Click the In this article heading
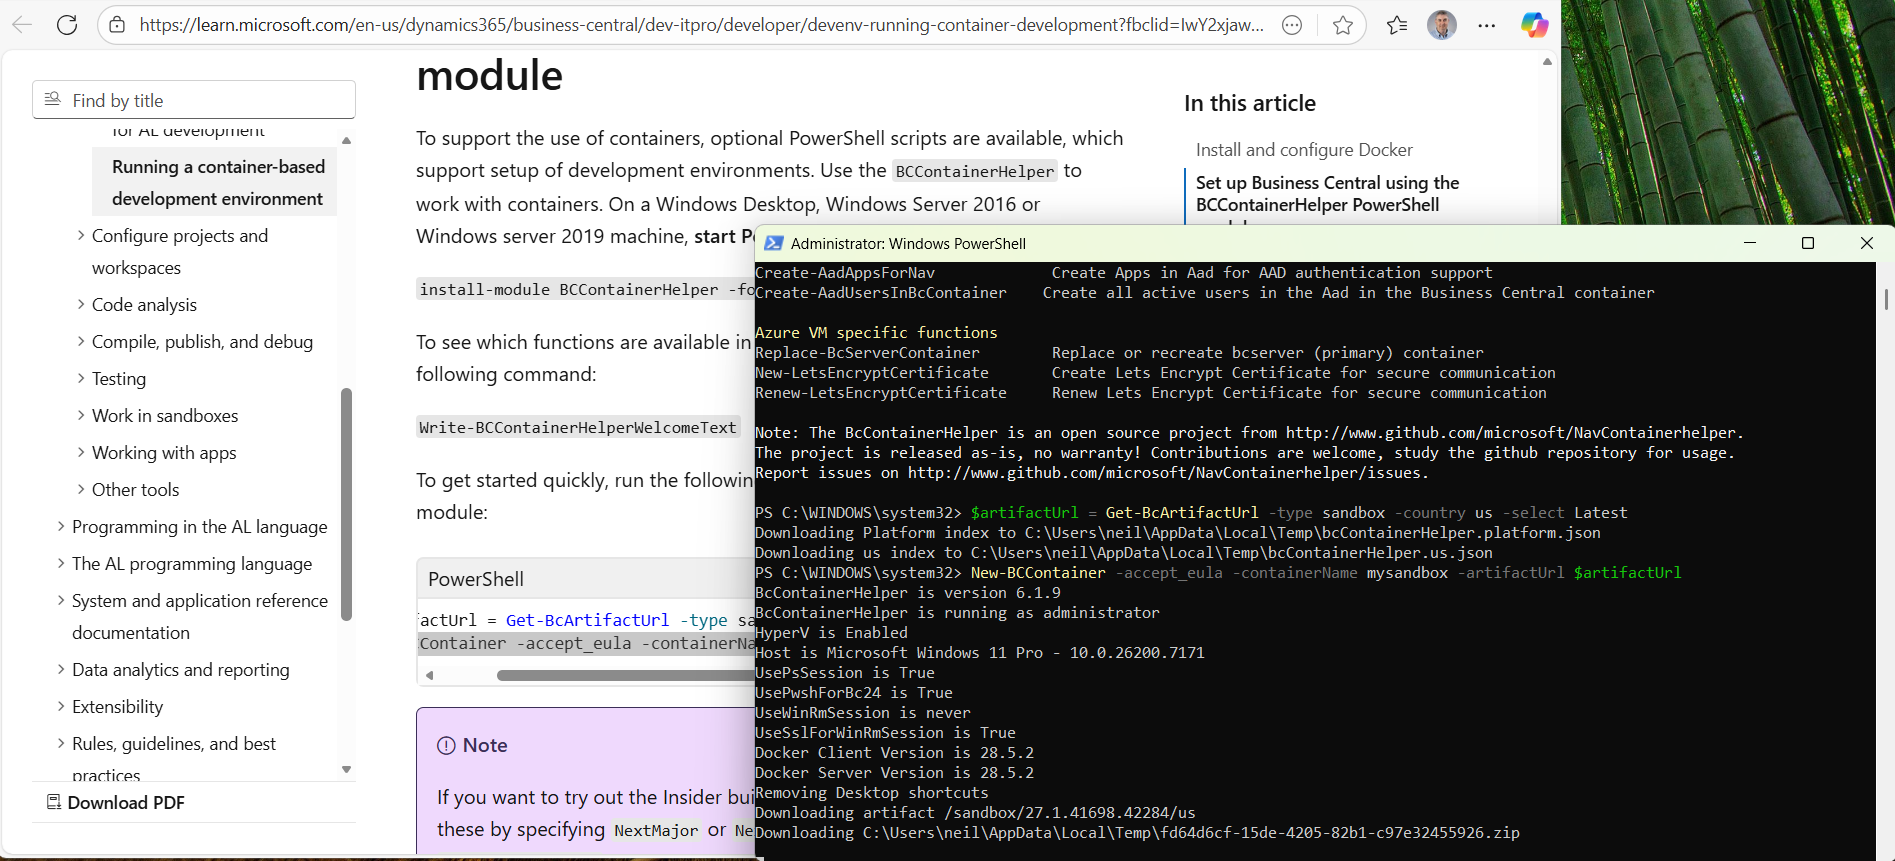Image resolution: width=1895 pixels, height=861 pixels. pyautogui.click(x=1250, y=103)
